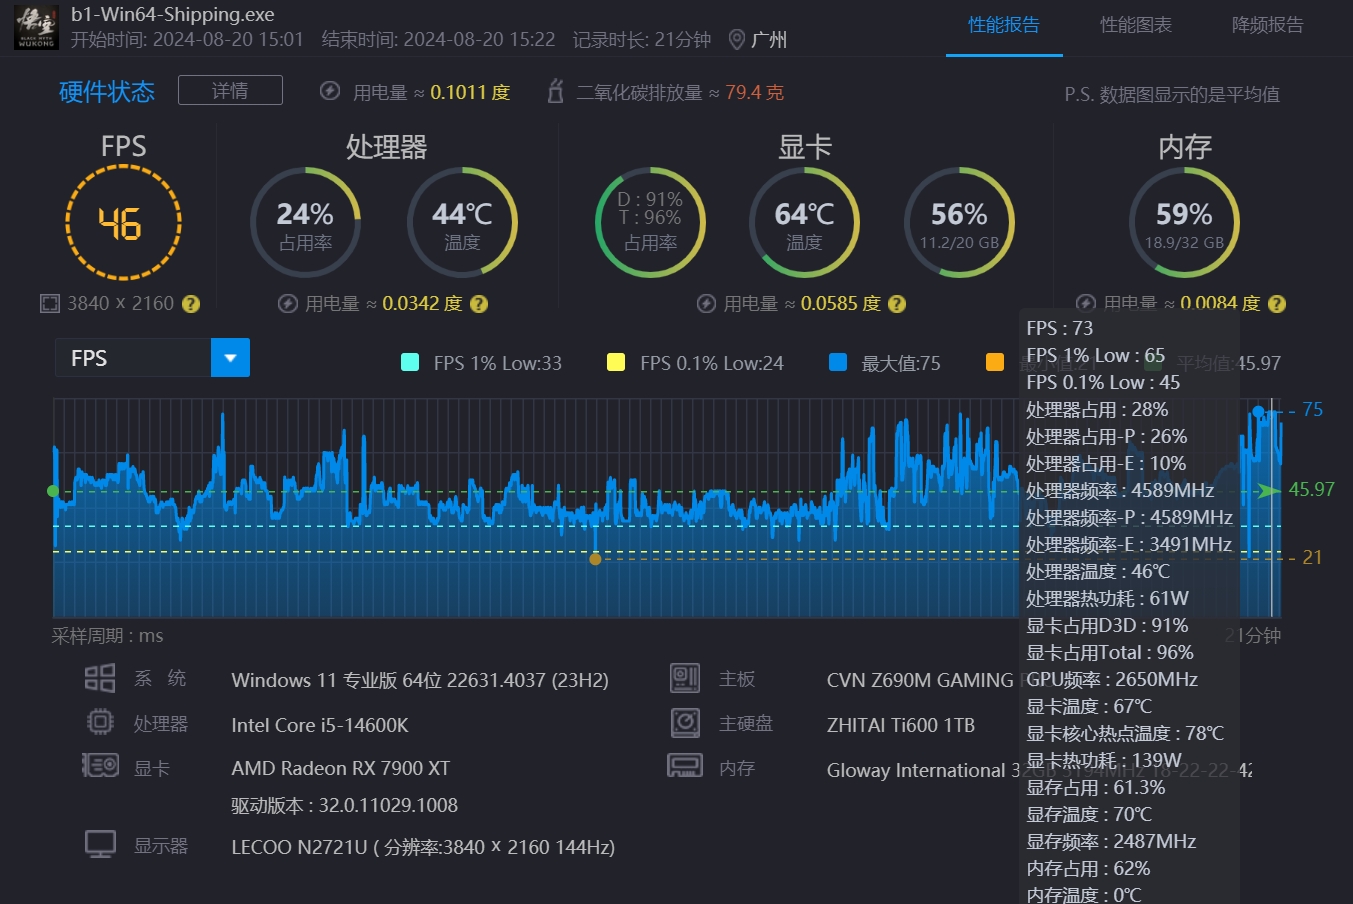This screenshot has width=1353, height=904.
Task: Click the location pin icon beside 广州
Action: click(x=737, y=40)
